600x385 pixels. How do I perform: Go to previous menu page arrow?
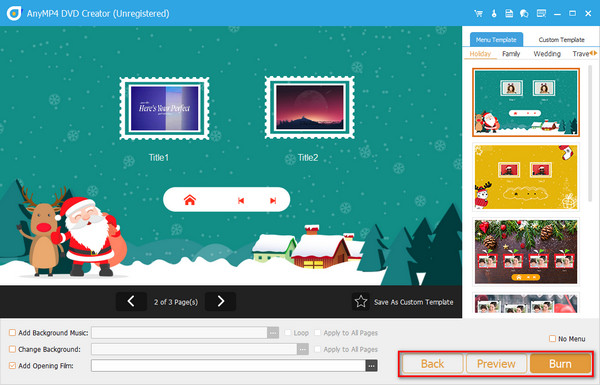[131, 302]
